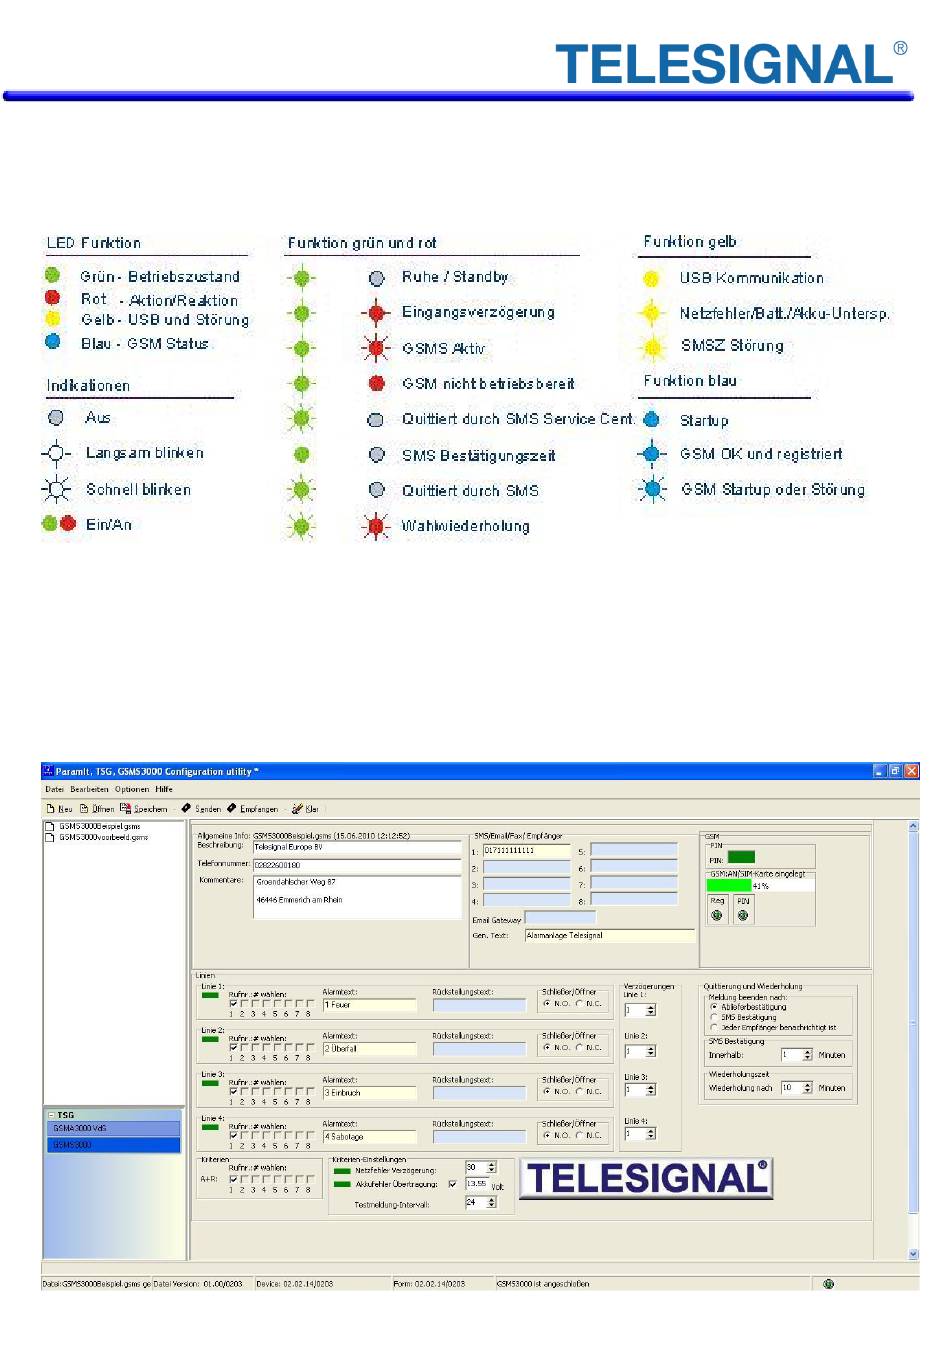Click the Gen. Text field Alarmanlage Telesignal
The width and height of the screenshot is (950, 1359).
pos(610,935)
